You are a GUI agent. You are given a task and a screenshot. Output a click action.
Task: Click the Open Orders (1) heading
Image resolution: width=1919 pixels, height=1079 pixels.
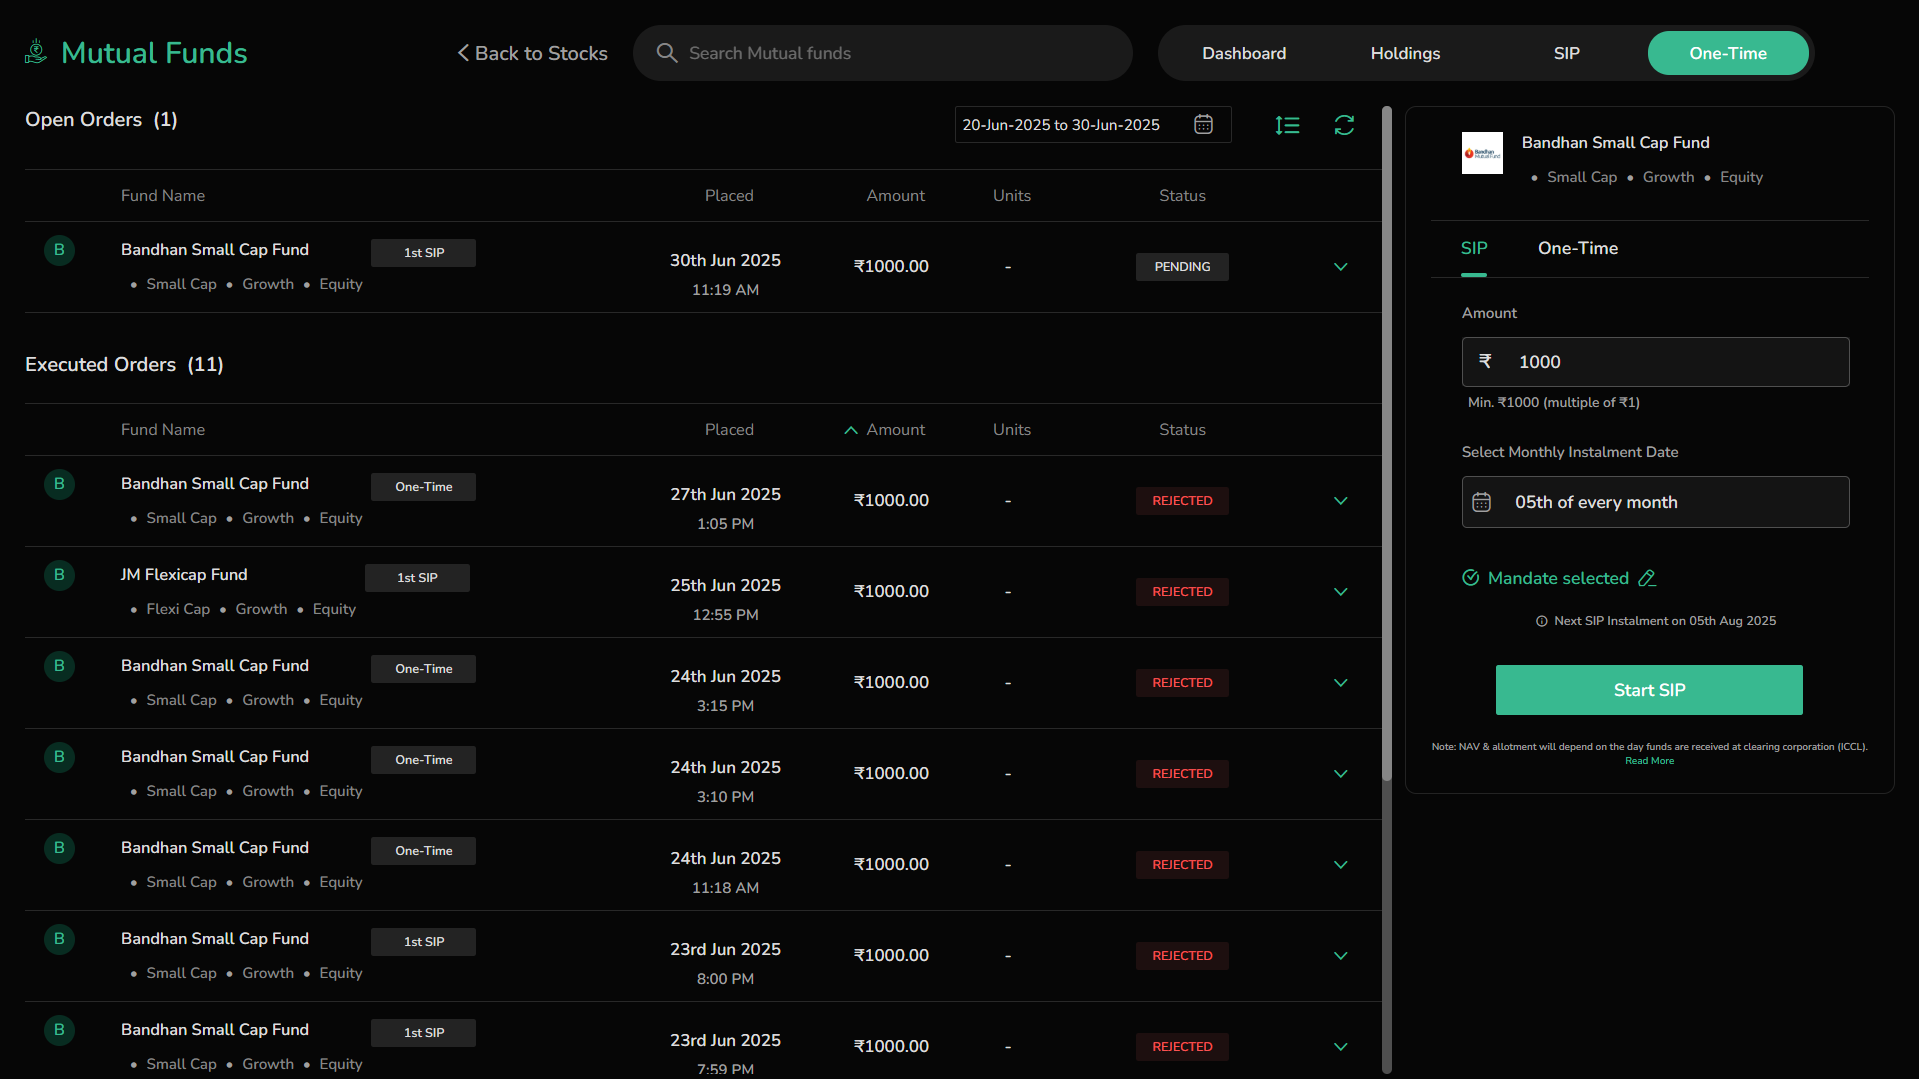(x=101, y=120)
